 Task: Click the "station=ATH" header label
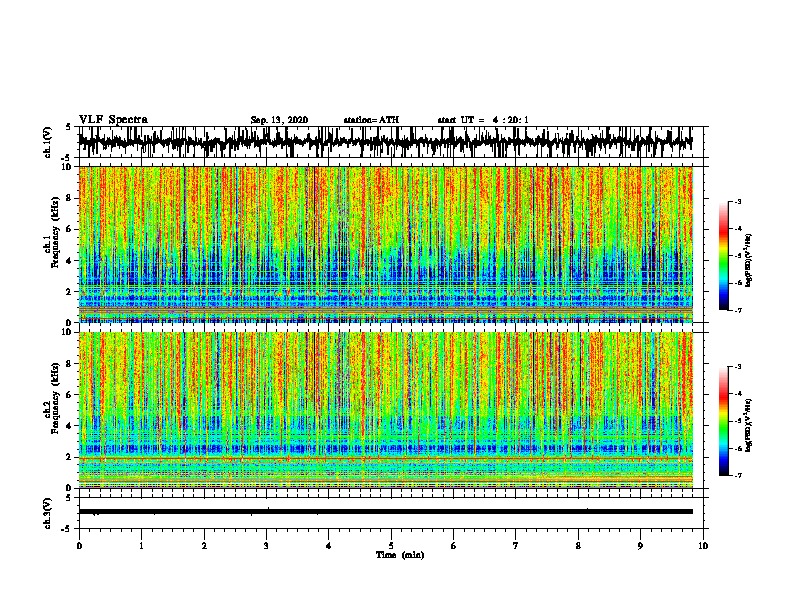pos(371,120)
